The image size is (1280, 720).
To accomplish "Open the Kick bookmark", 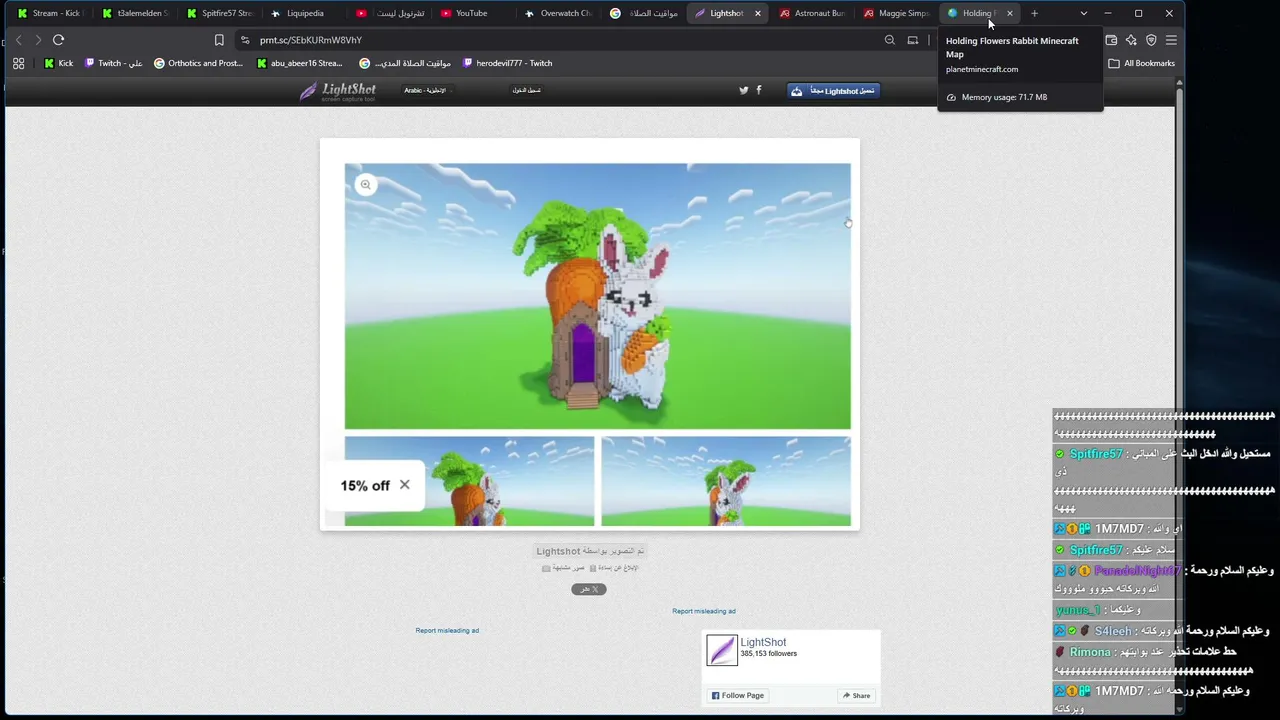I will (x=58, y=63).
